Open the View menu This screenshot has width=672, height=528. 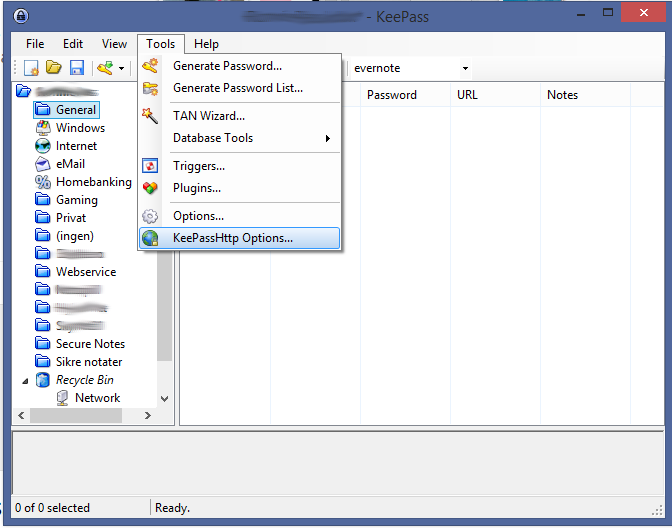click(x=114, y=44)
